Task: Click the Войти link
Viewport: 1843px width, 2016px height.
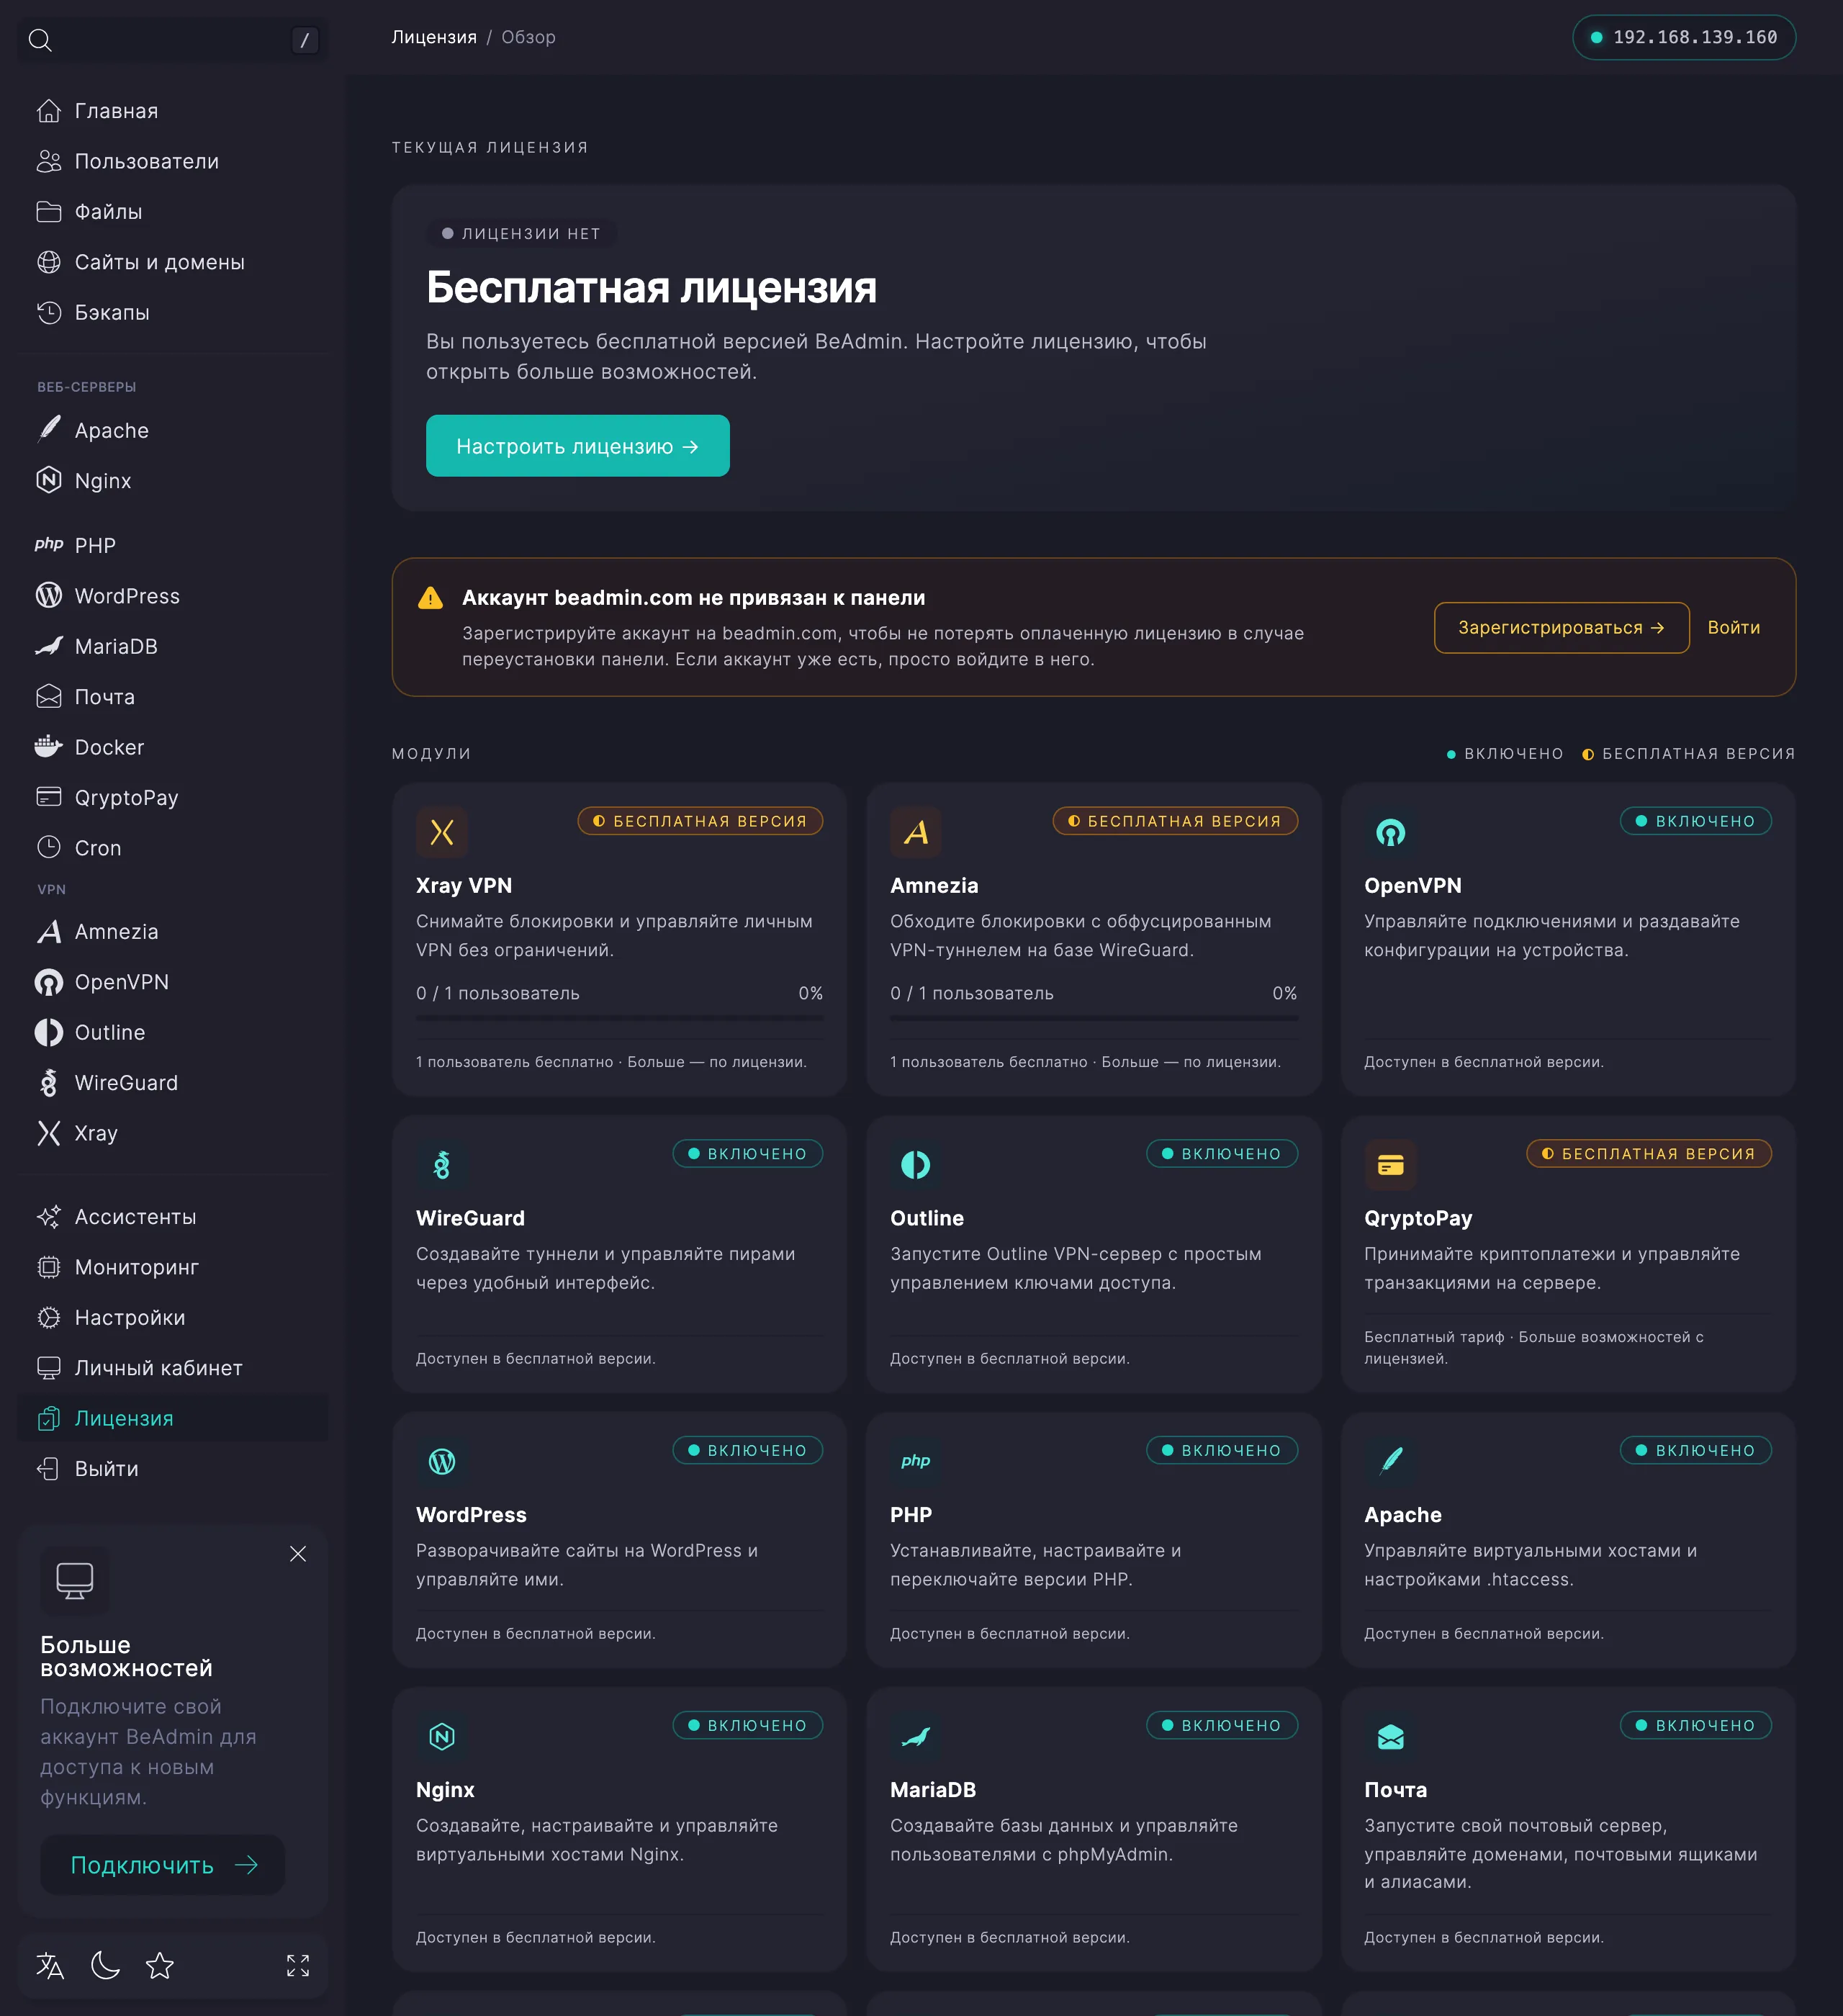Action: [1733, 627]
